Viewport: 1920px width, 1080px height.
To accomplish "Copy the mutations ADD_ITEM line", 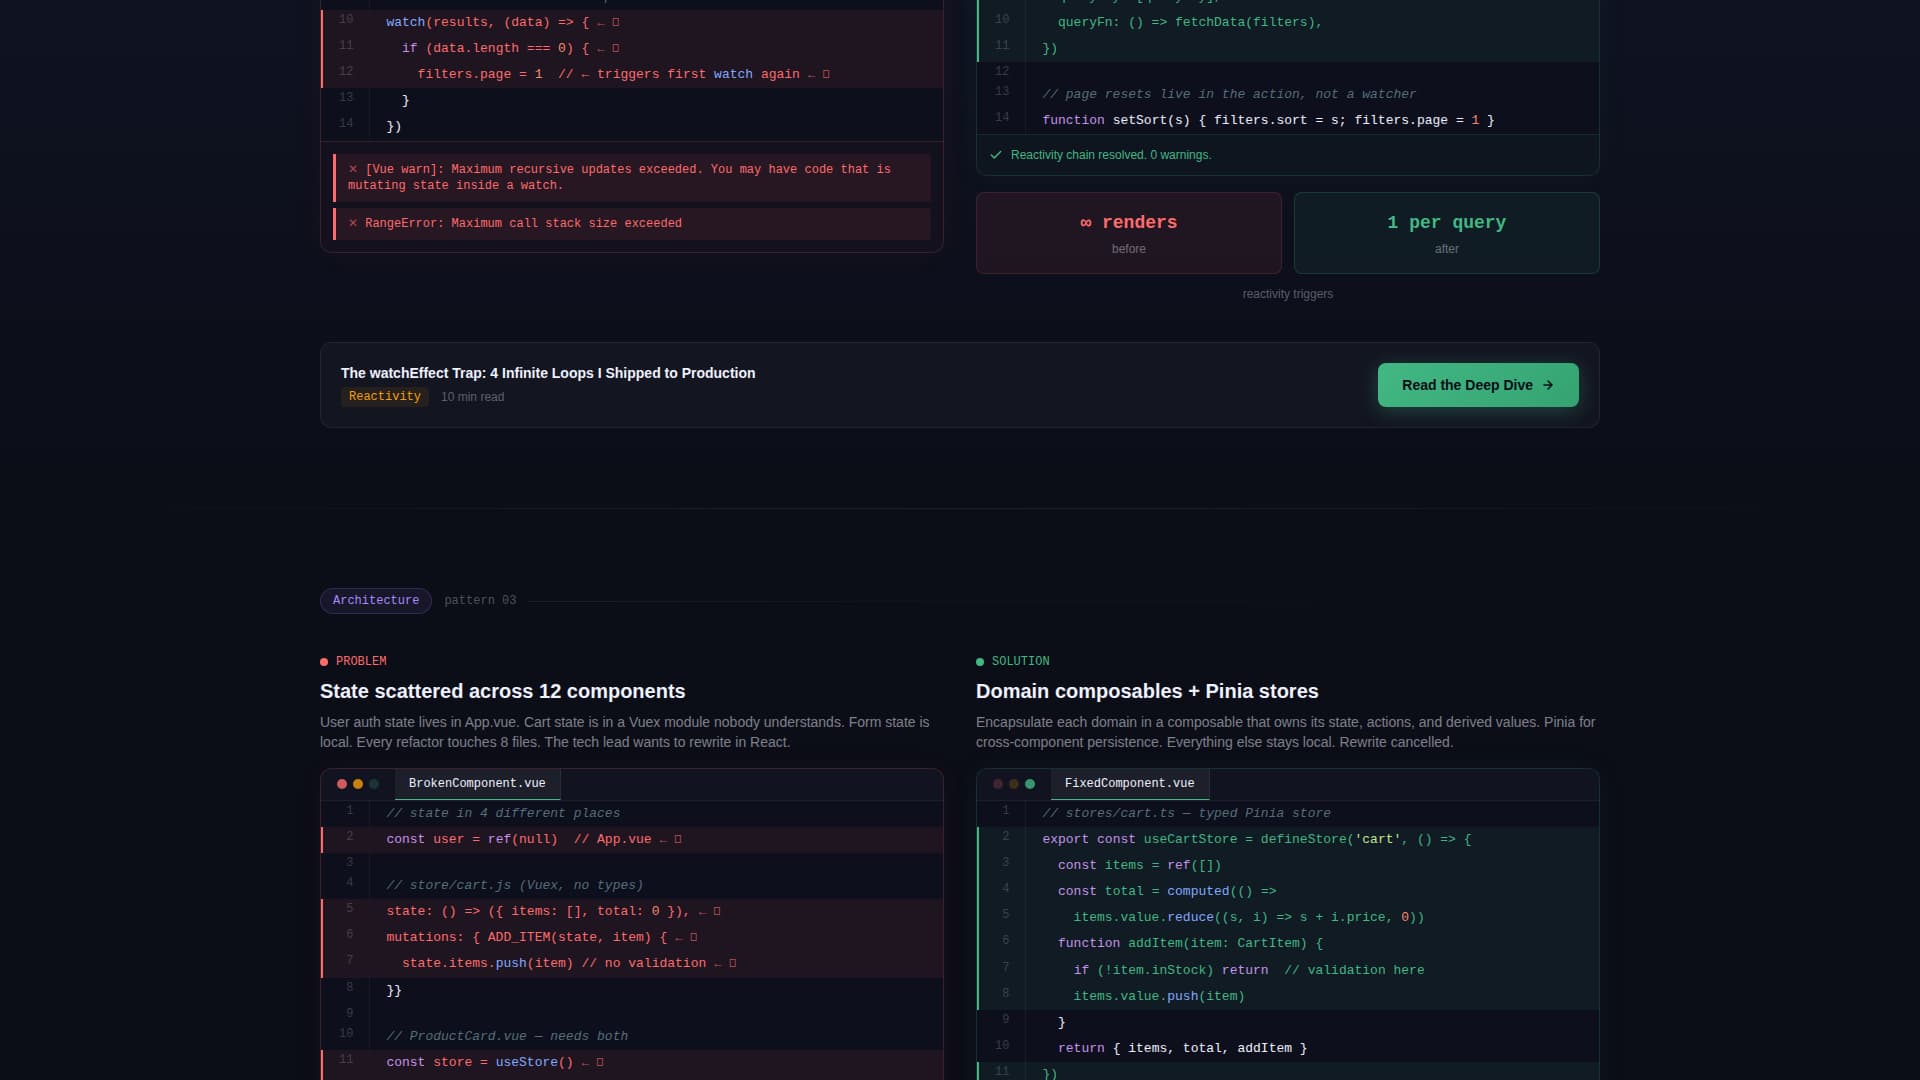I will [694, 937].
